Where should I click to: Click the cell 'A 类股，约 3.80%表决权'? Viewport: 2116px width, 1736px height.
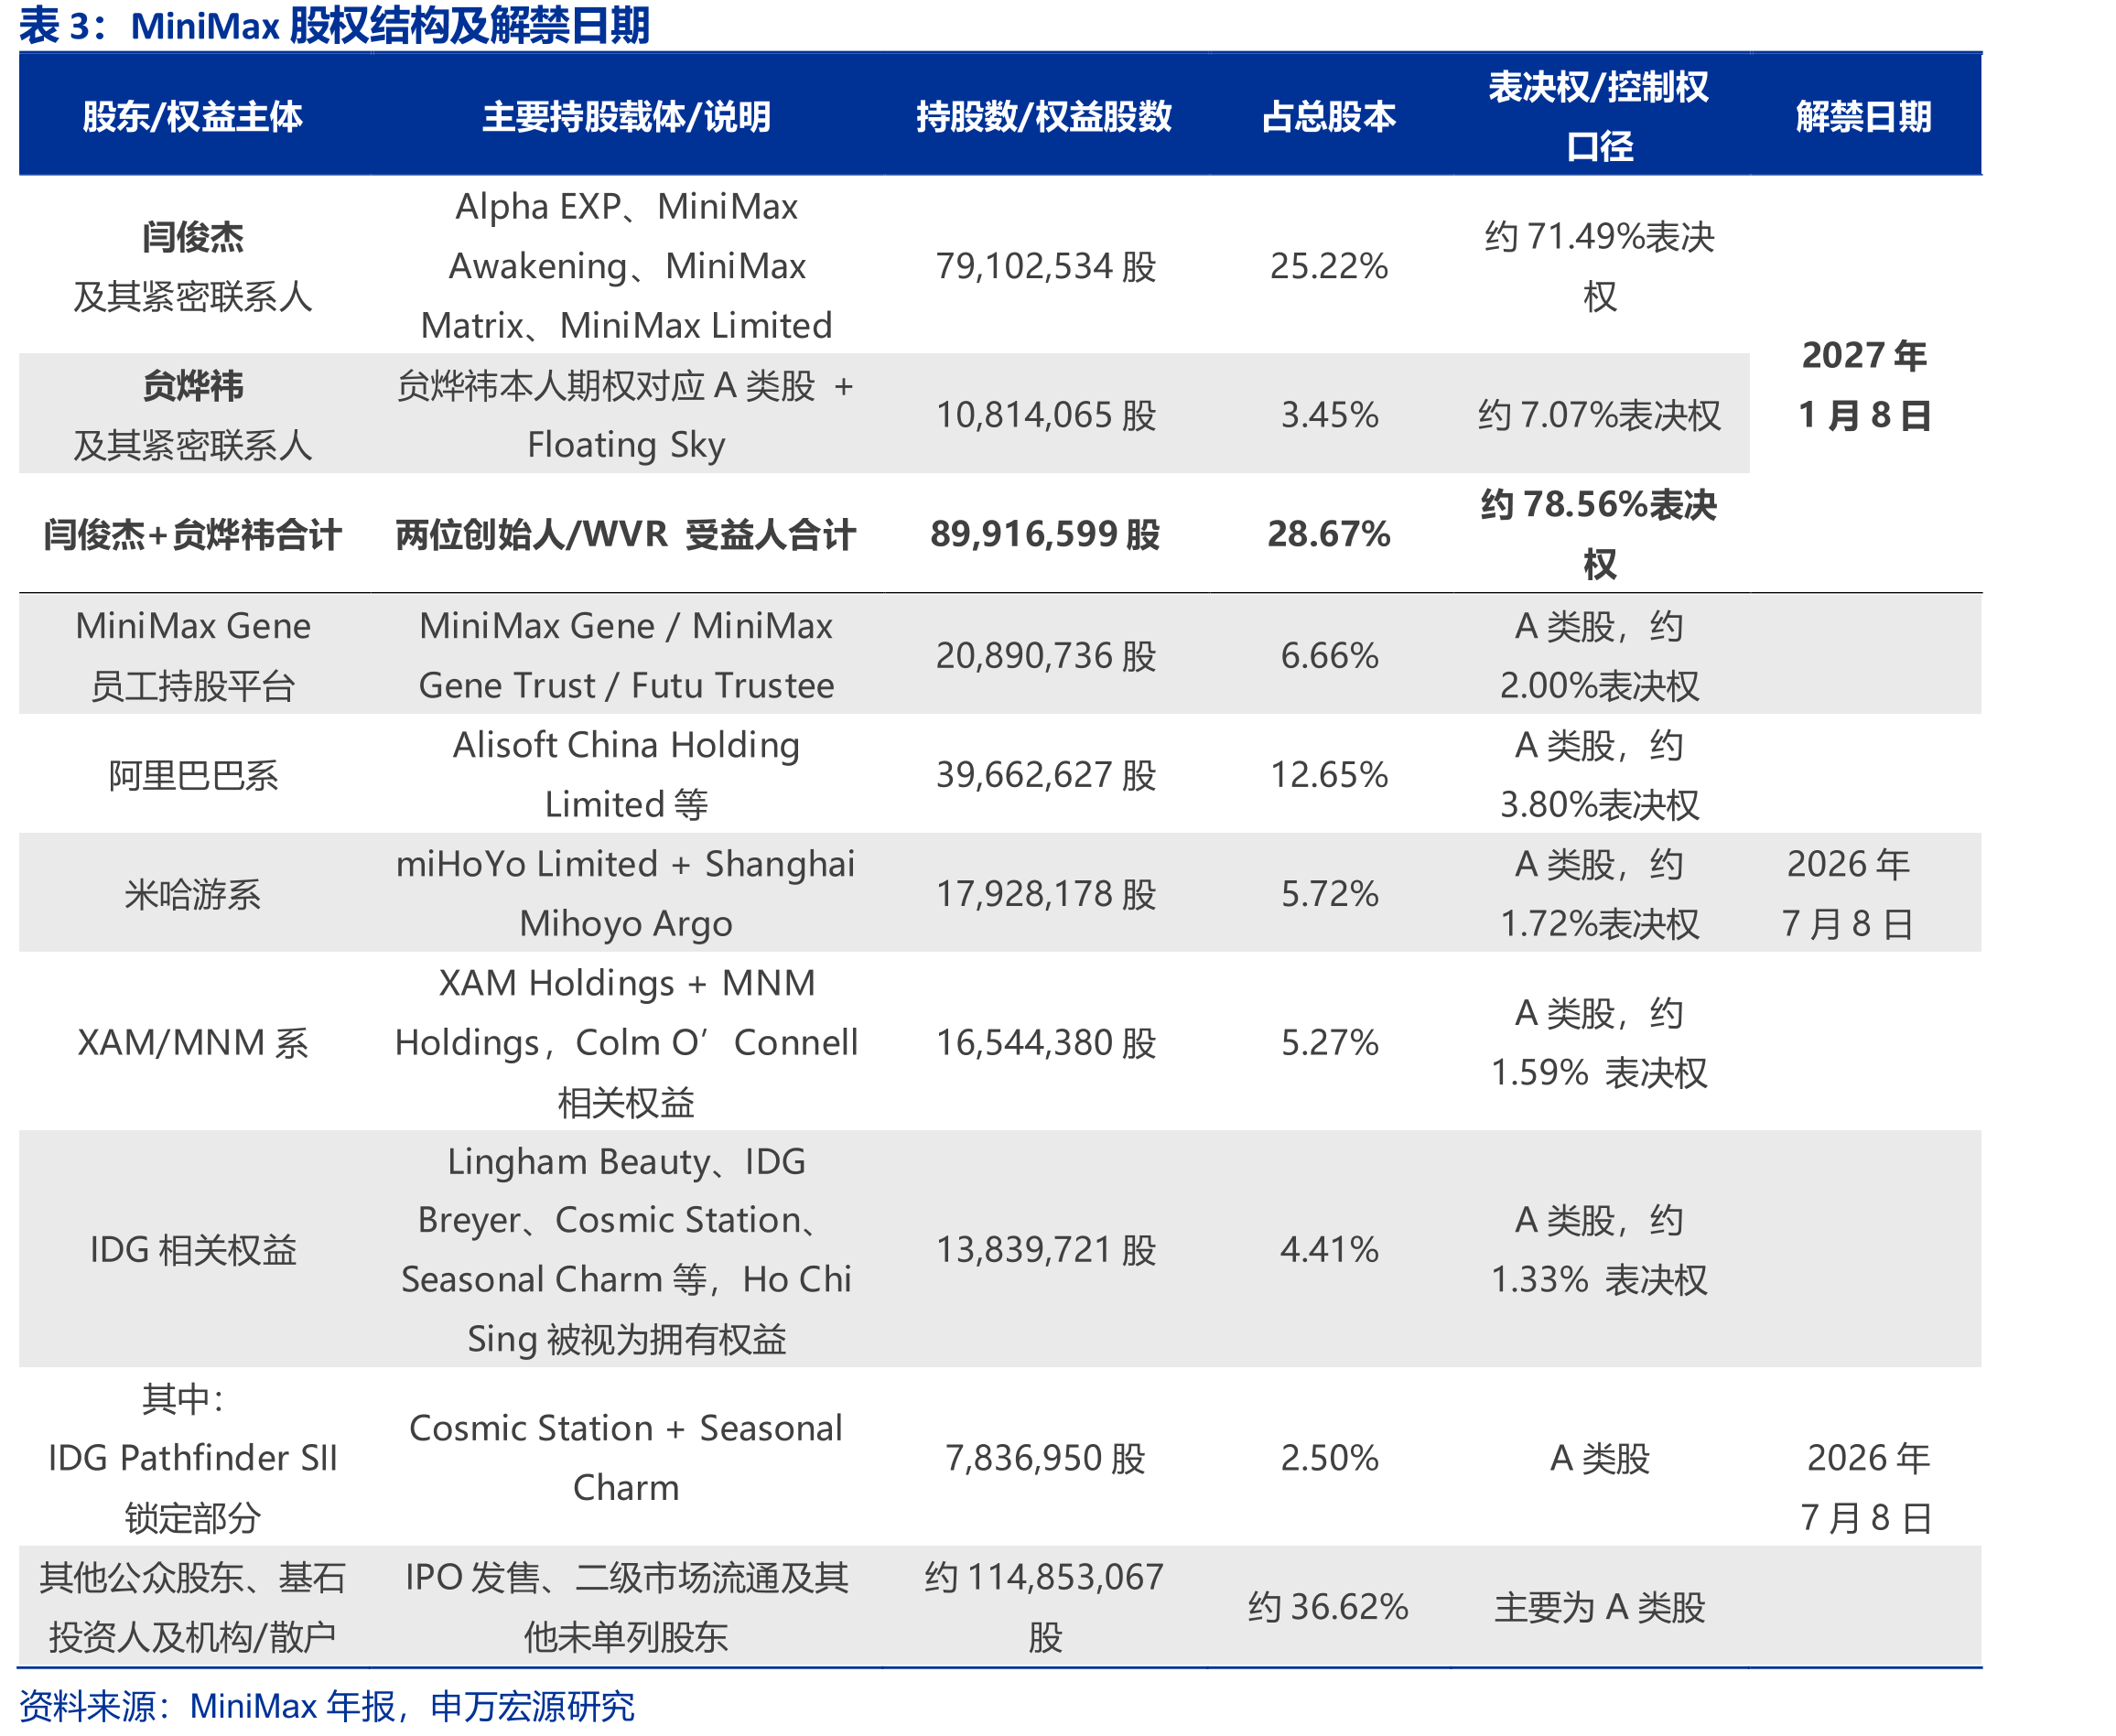tap(1599, 775)
